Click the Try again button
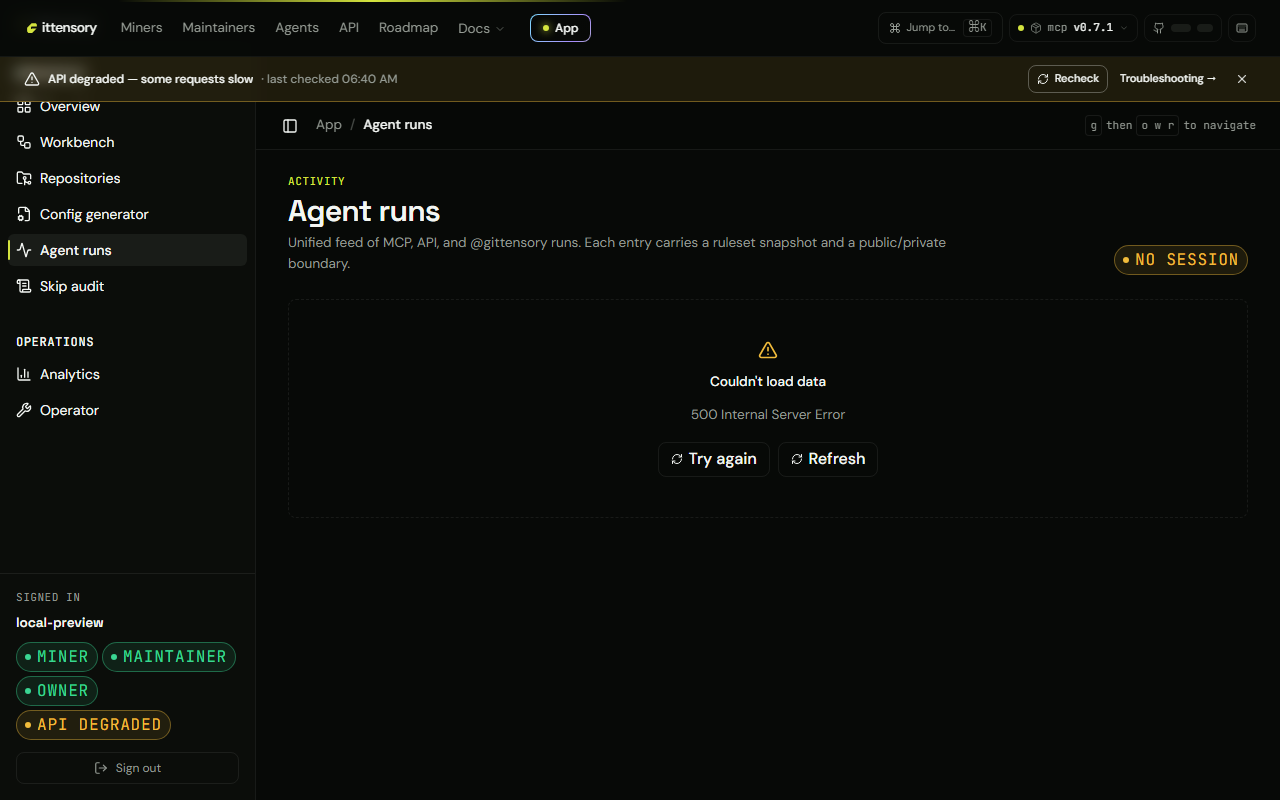This screenshot has height=800, width=1280. 714,459
